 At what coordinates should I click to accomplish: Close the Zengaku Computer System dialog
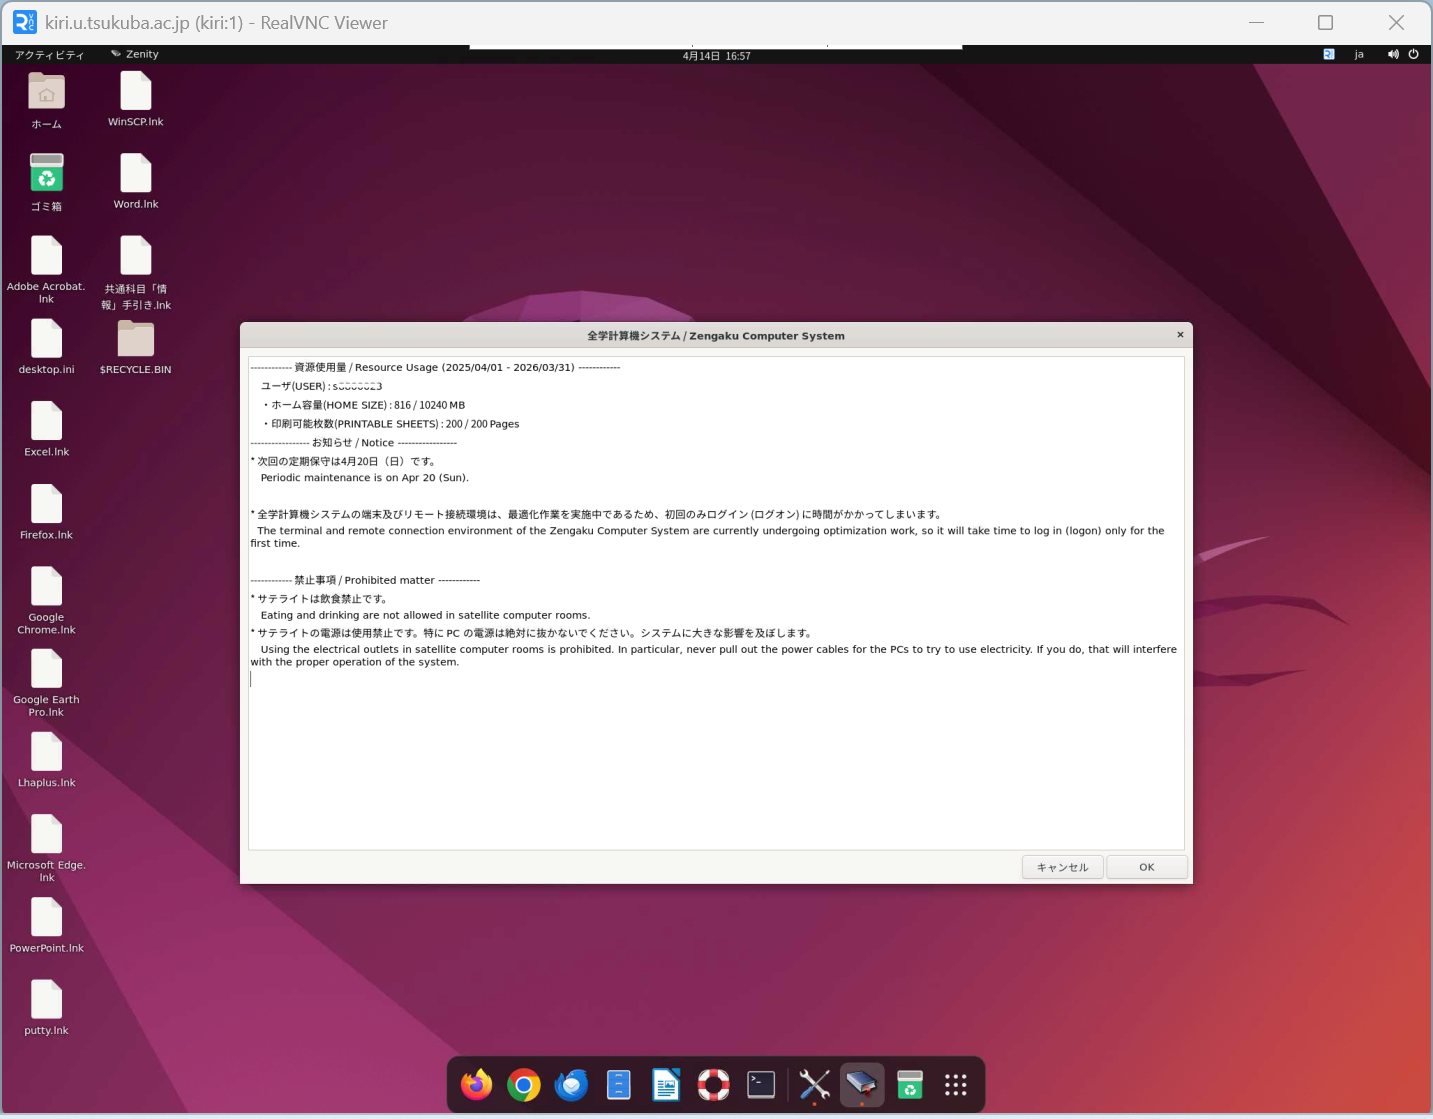1180,335
